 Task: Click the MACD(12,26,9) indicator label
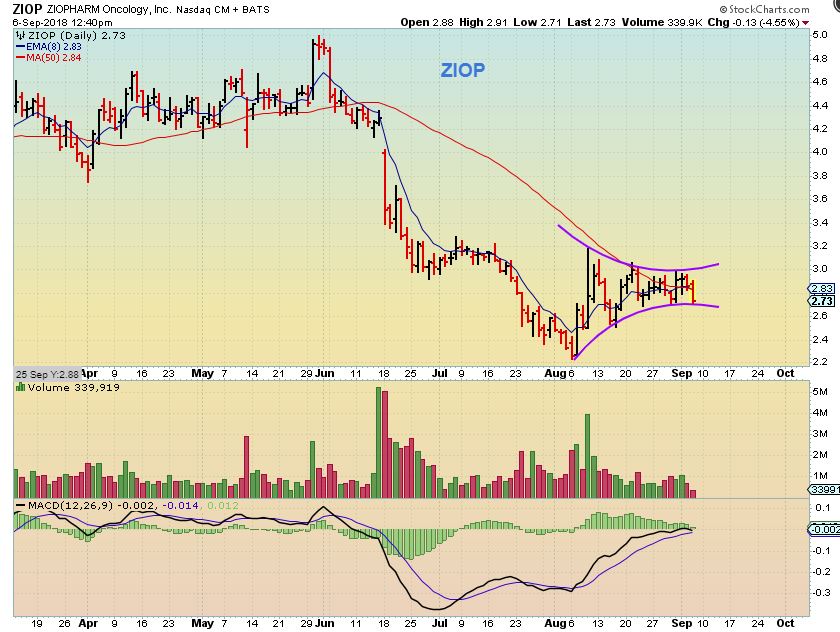click(70, 505)
